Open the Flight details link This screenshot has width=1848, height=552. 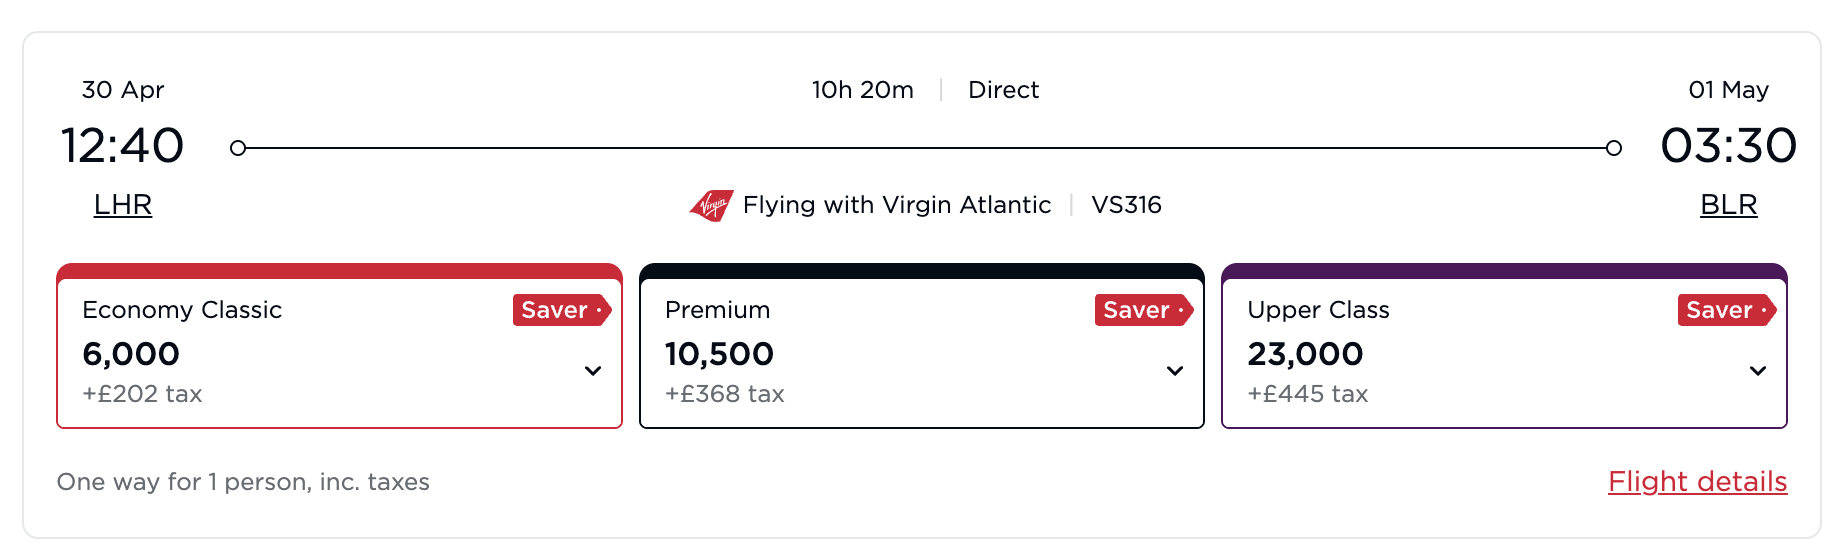pos(1697,482)
